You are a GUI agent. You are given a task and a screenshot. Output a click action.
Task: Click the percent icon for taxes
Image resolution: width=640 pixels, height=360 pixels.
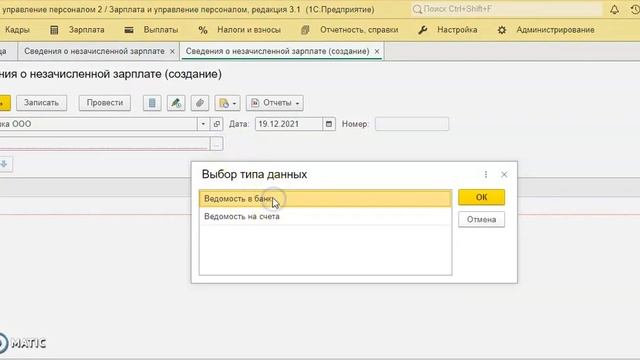pos(202,30)
